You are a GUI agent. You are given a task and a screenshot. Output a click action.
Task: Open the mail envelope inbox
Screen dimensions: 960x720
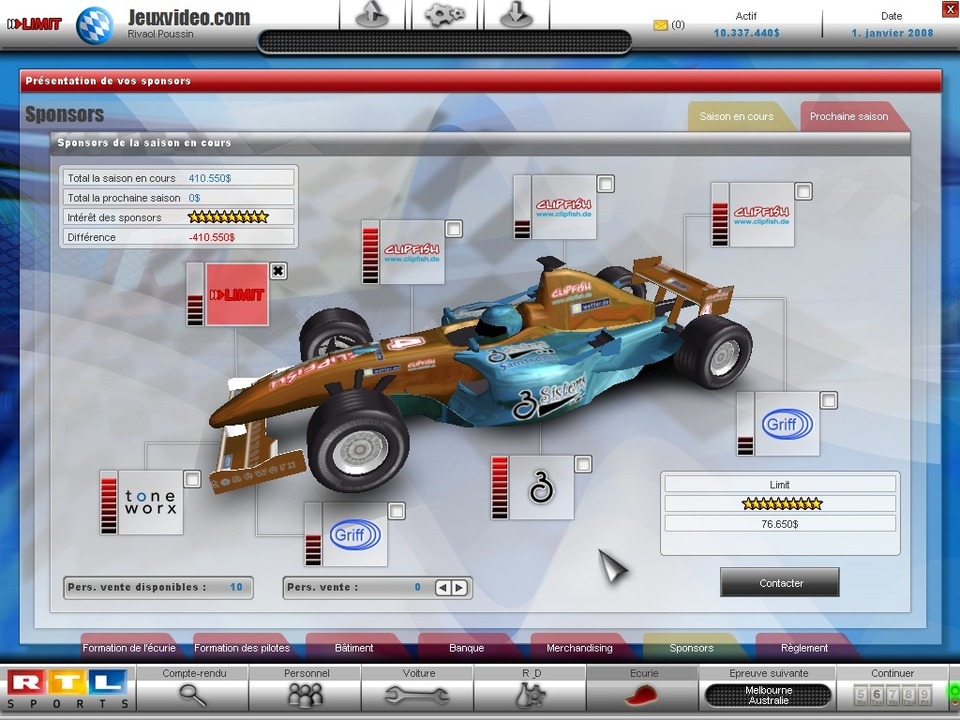(660, 25)
